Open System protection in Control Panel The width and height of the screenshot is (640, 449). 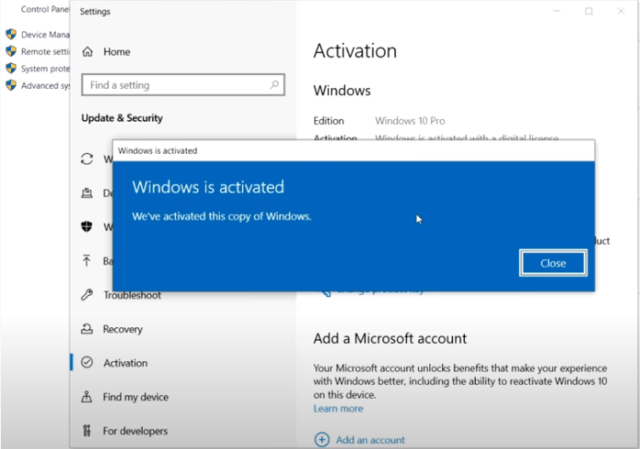(x=45, y=69)
